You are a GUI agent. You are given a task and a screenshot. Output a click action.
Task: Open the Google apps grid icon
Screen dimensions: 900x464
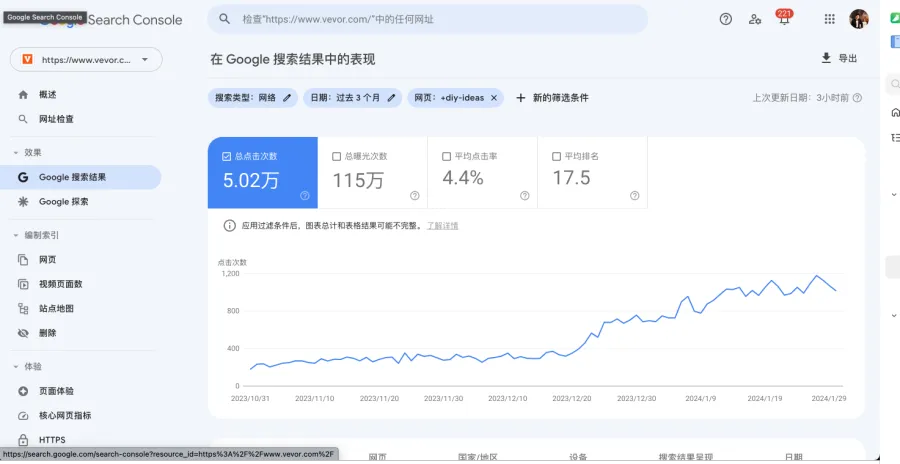point(829,19)
